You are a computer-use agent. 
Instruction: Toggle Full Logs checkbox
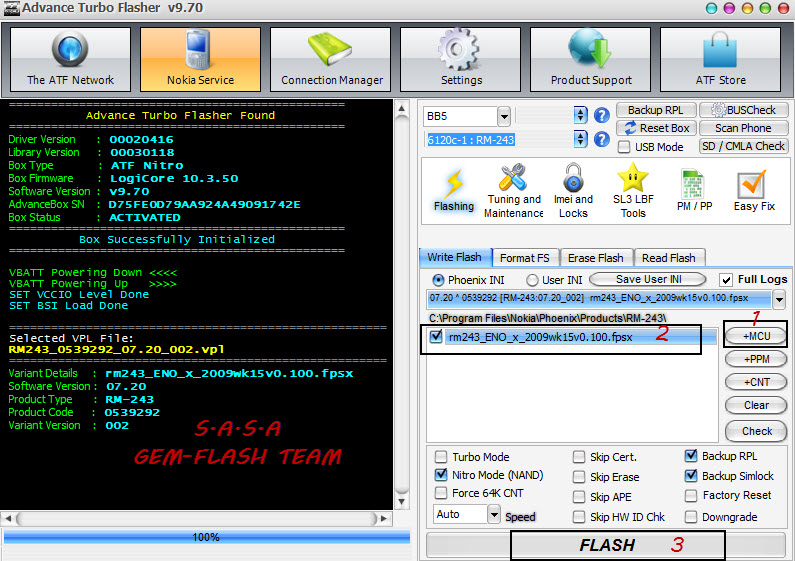726,279
